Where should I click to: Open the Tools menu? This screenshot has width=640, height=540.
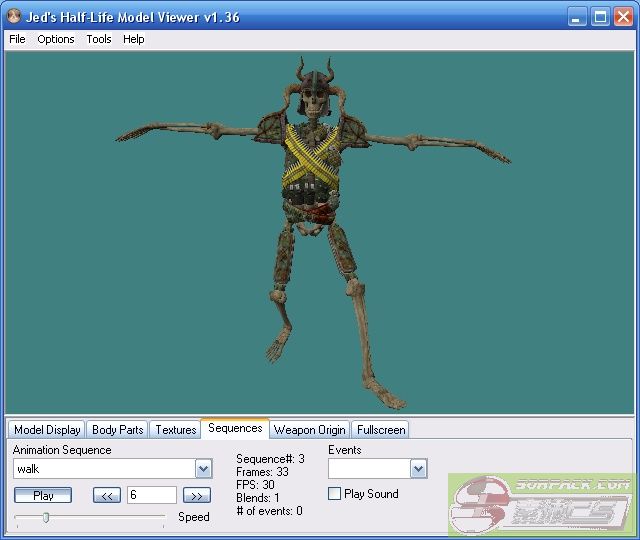tap(99, 39)
